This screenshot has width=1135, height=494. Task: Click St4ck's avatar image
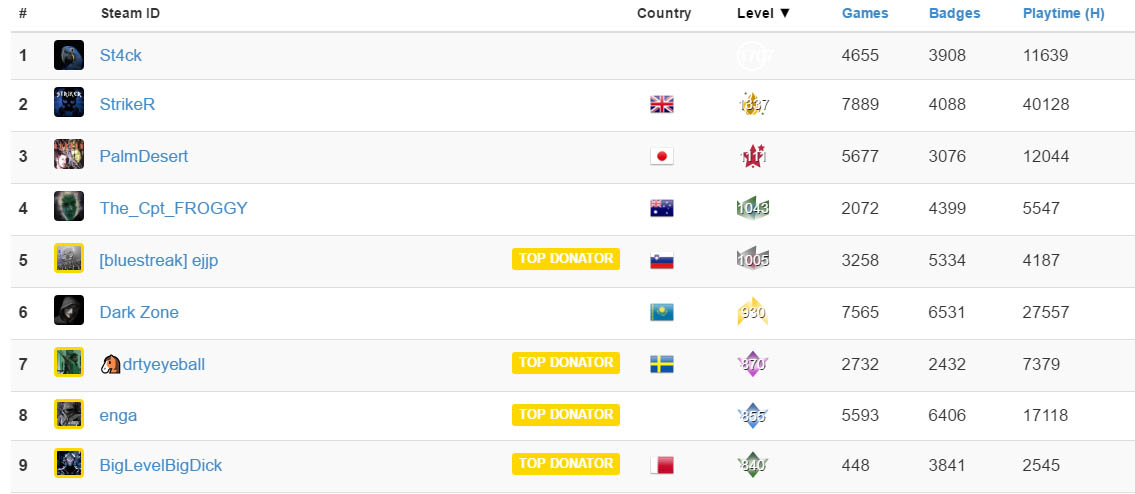69,56
